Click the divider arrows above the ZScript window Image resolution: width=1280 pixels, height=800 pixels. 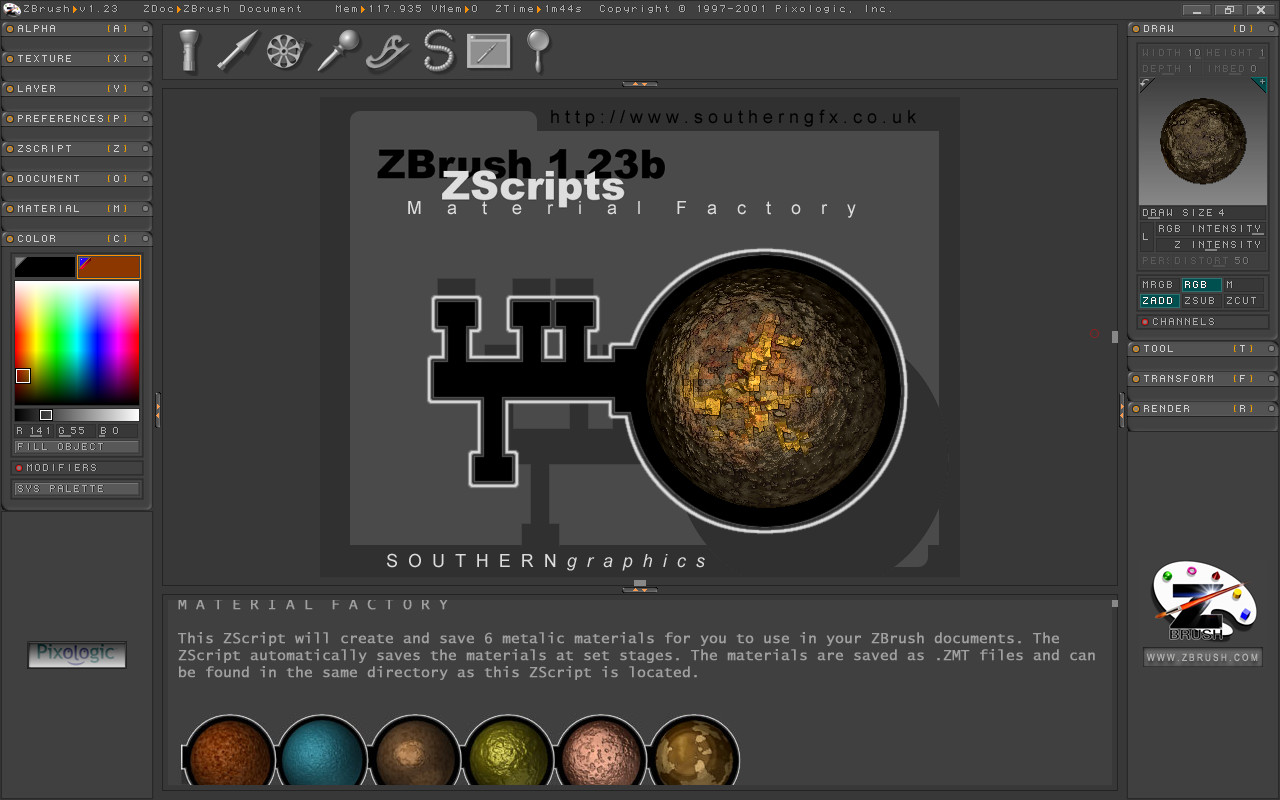[x=640, y=590]
